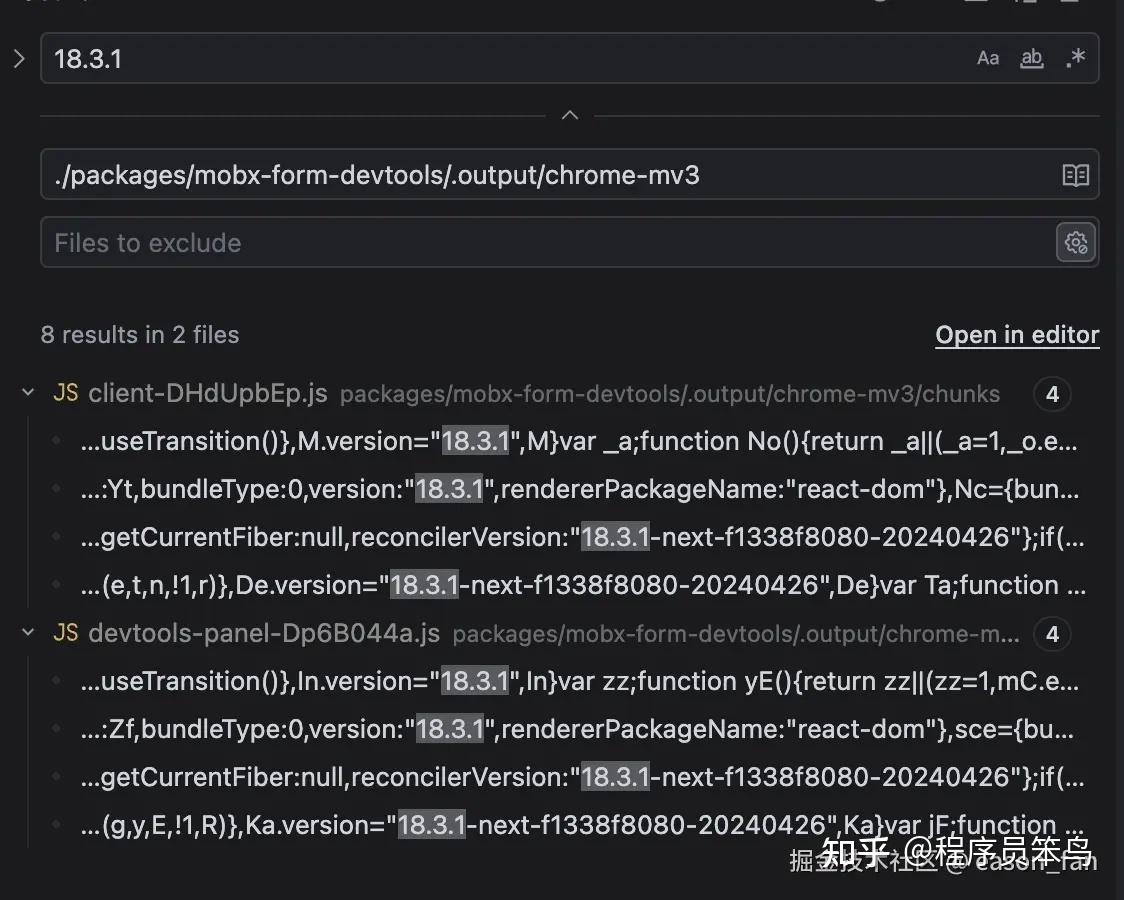Click JS icon of devtools-panel-Dp6B044a.js

point(66,633)
